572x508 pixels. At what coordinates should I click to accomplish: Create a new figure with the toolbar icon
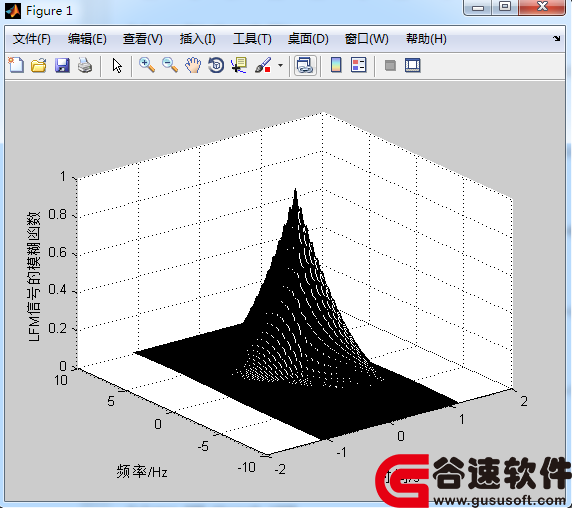pyautogui.click(x=16, y=65)
